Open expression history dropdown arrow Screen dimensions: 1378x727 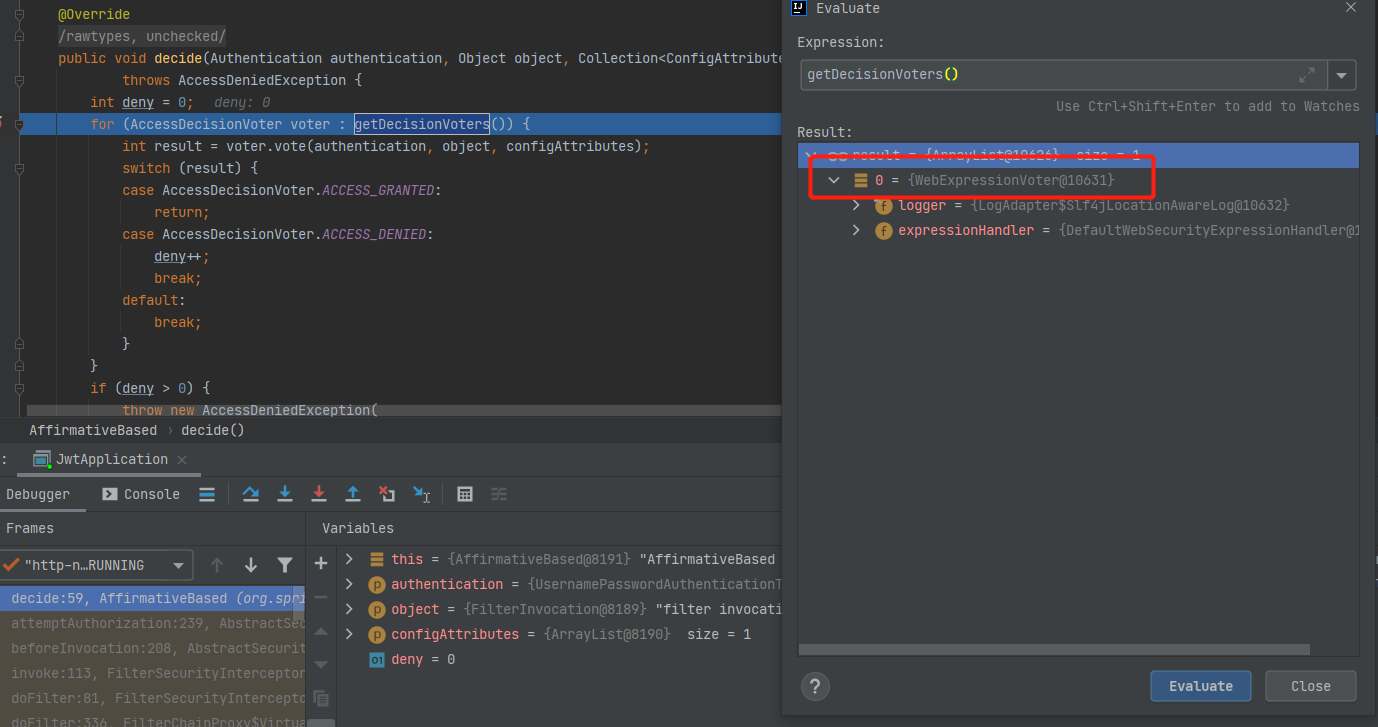[x=1342, y=75]
